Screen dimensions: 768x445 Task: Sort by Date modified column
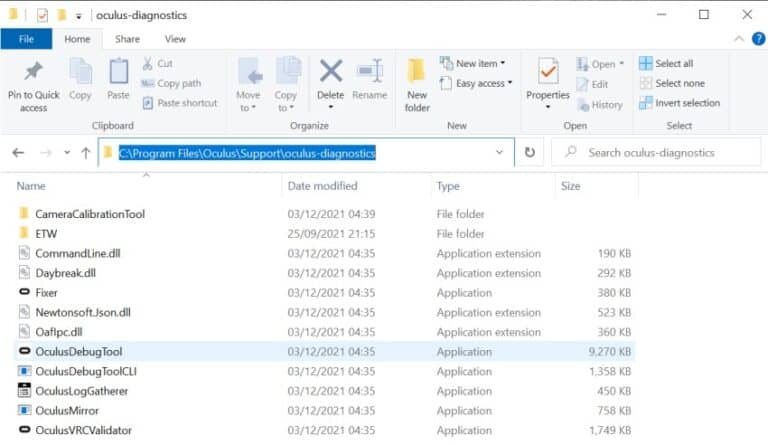[322, 186]
